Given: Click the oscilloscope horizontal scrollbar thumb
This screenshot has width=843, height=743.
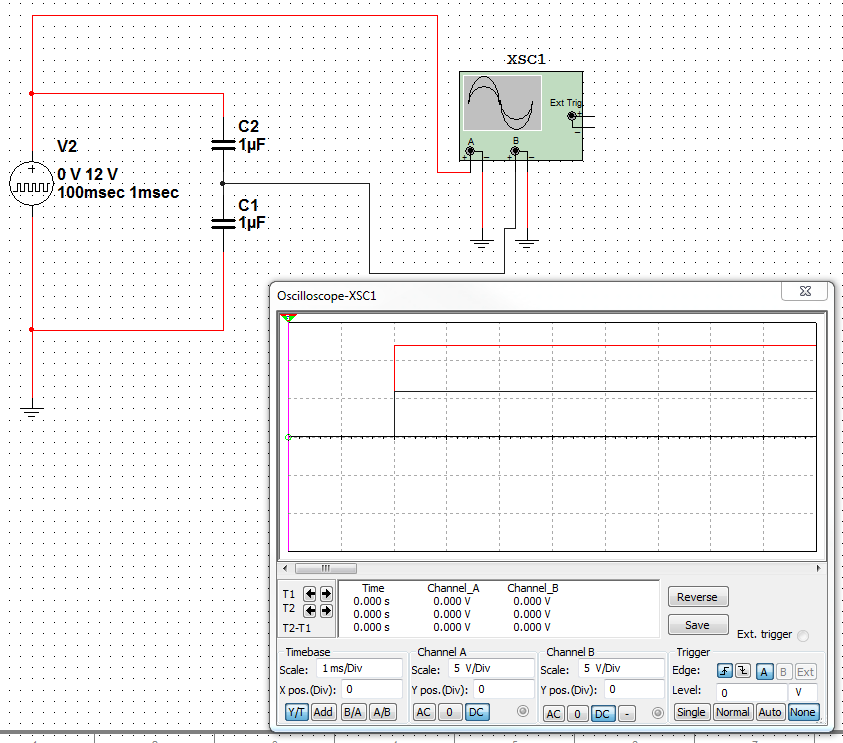Looking at the screenshot, I should point(325,567).
